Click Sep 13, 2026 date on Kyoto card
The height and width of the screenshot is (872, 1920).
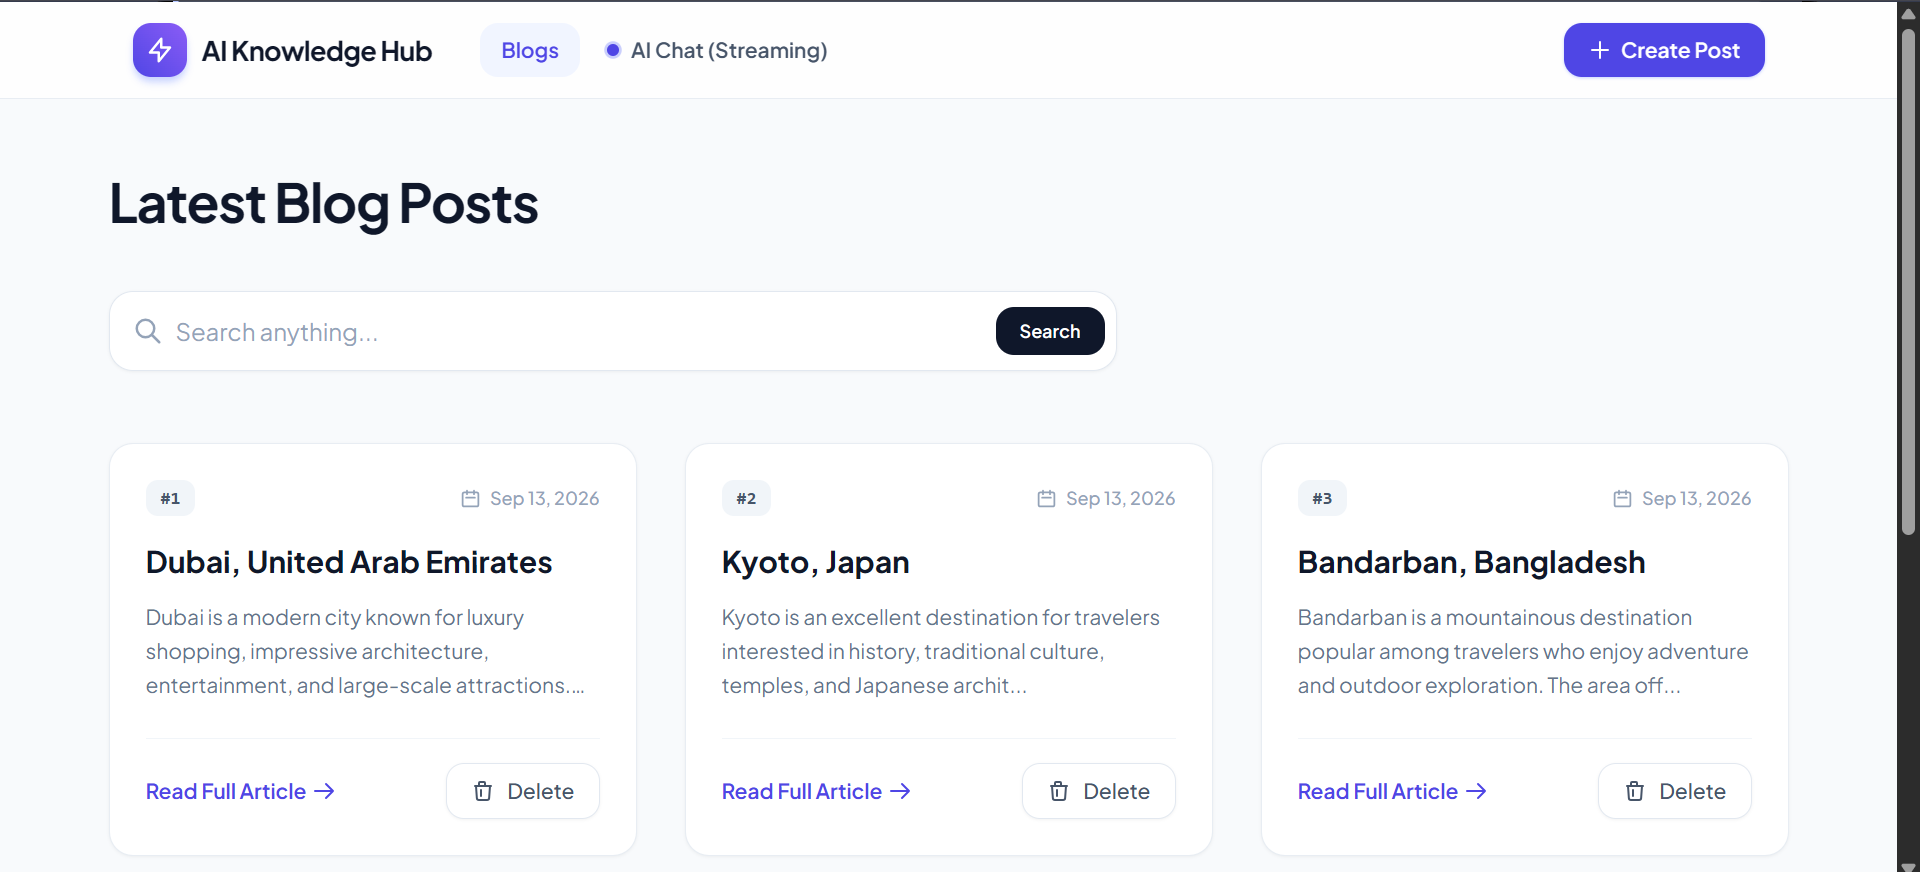point(1120,498)
